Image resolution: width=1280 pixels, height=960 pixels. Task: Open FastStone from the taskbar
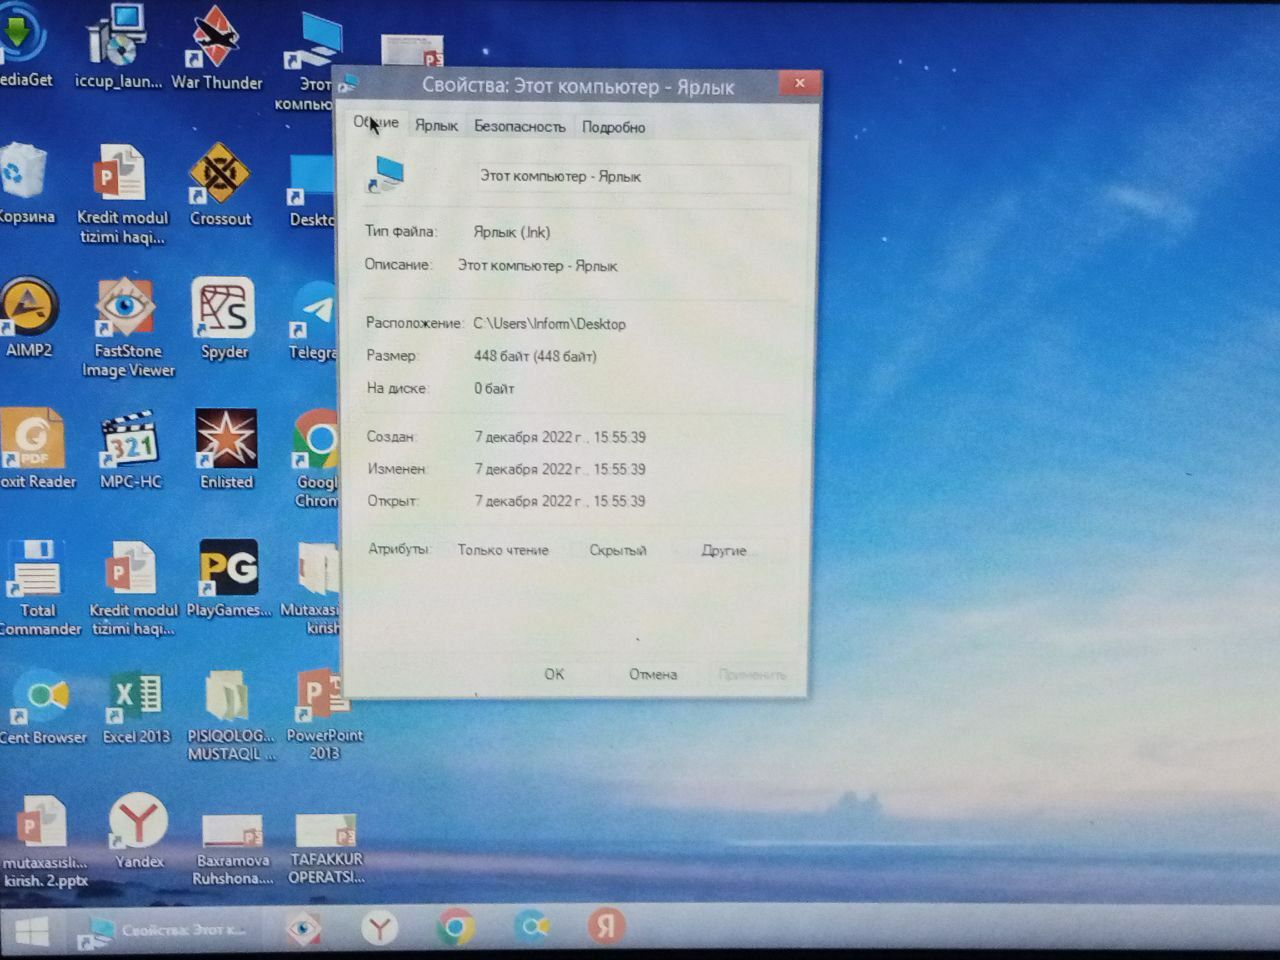(x=303, y=929)
